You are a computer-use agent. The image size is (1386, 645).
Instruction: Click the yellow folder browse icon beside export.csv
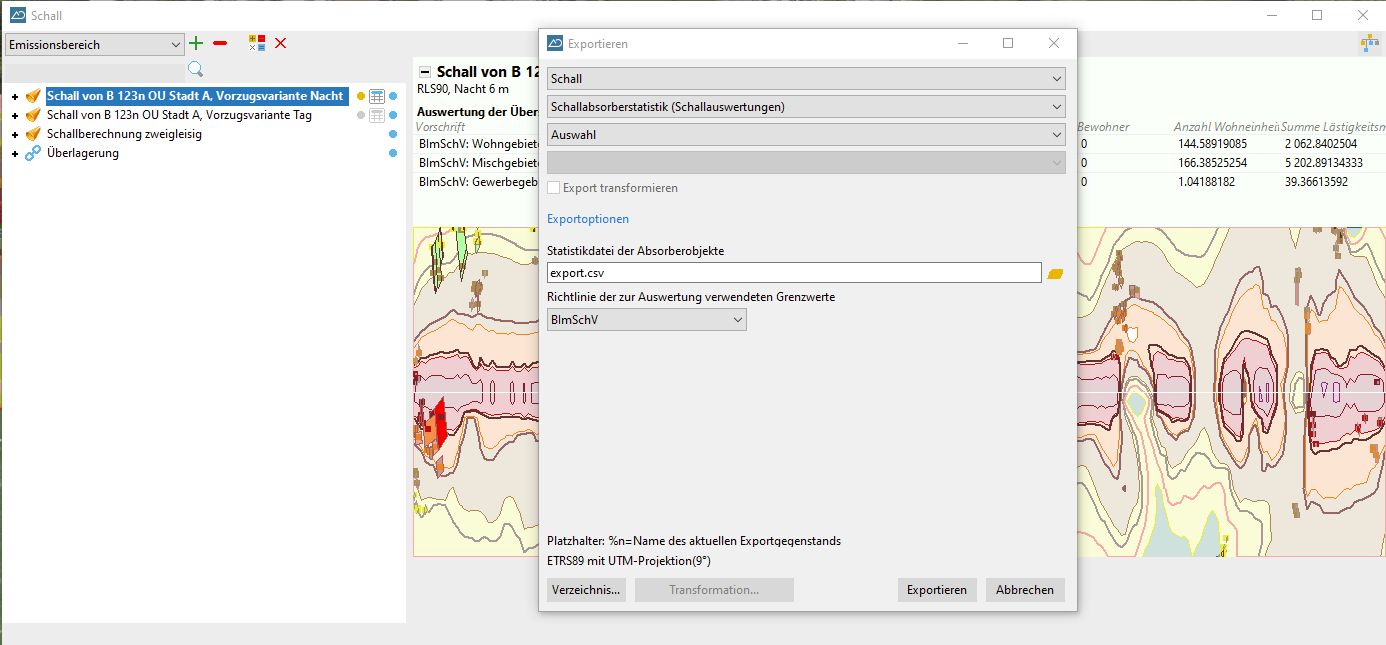[x=1054, y=273]
